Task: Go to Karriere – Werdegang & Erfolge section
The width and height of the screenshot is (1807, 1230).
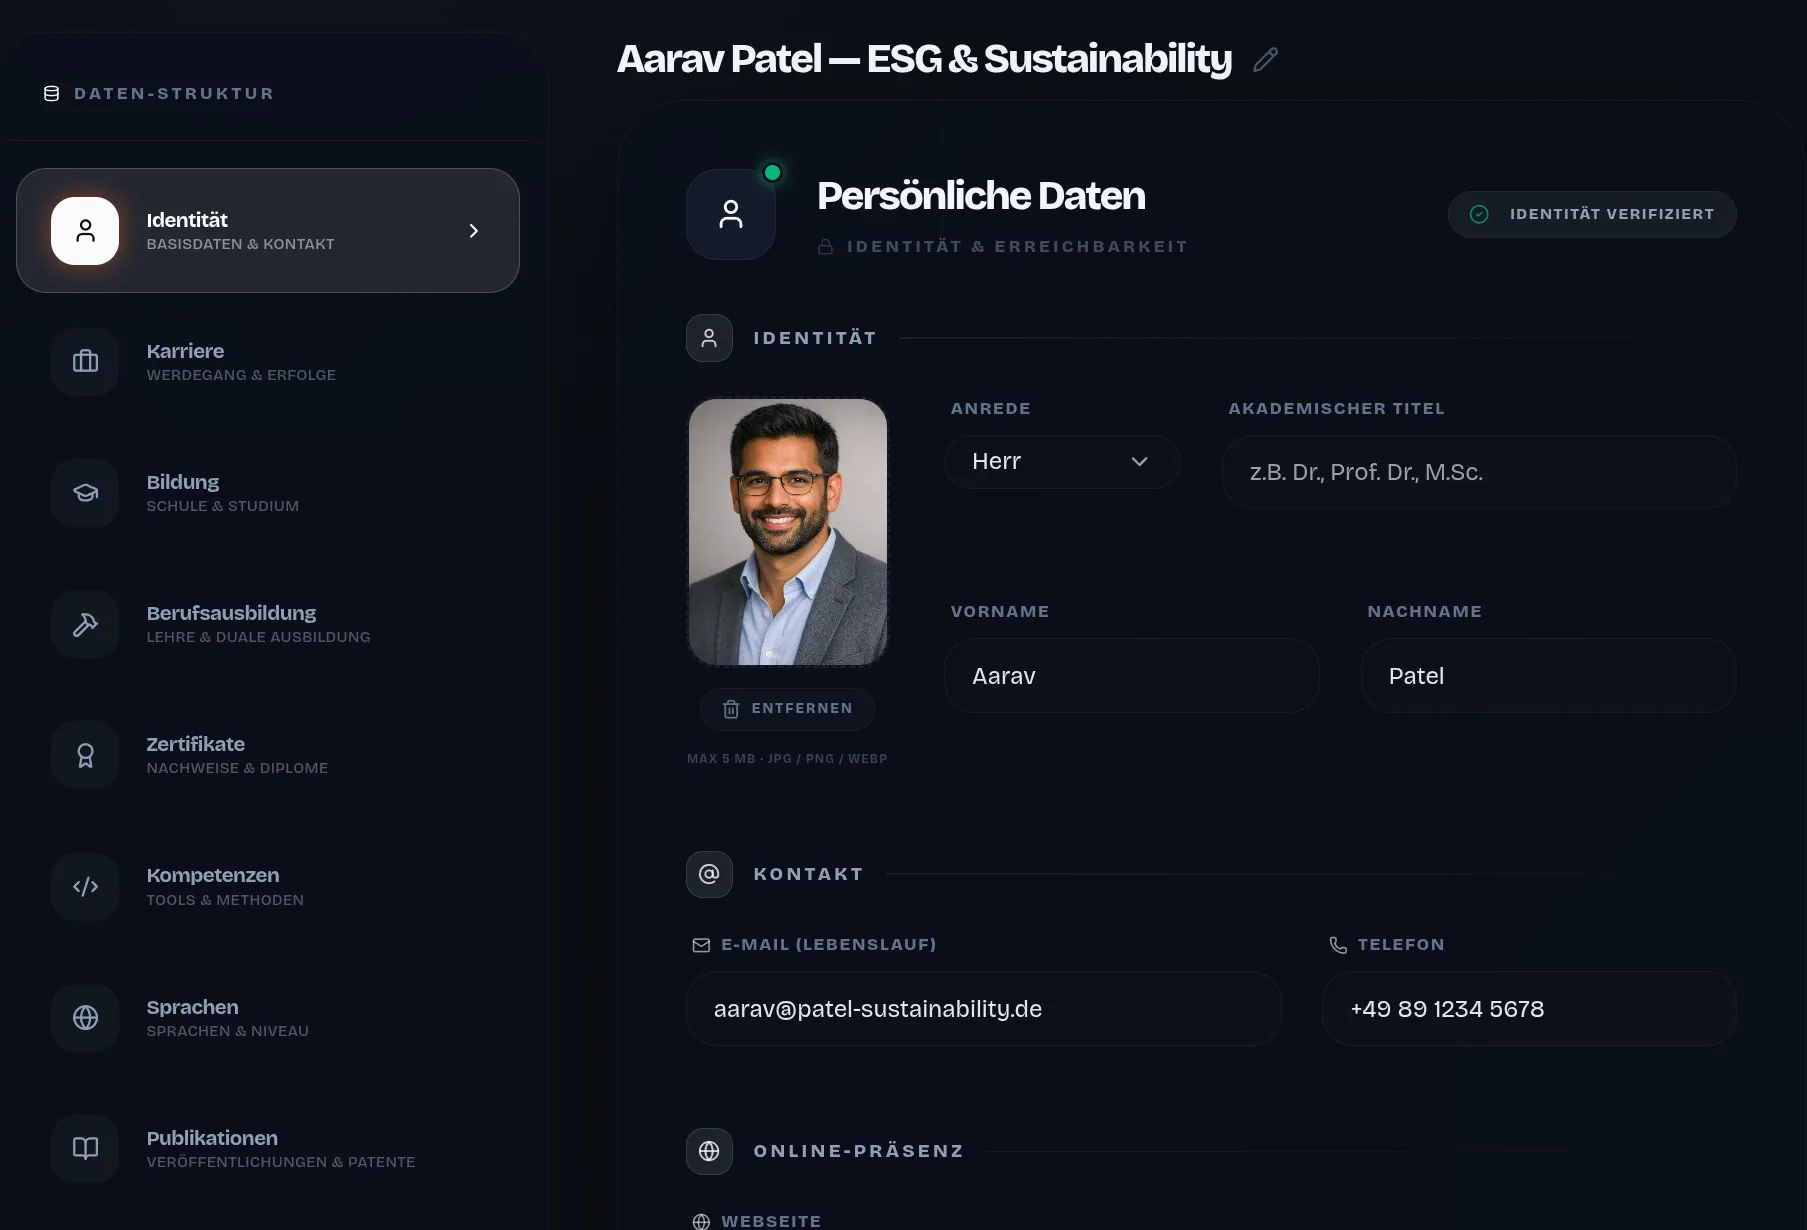Action: 268,362
